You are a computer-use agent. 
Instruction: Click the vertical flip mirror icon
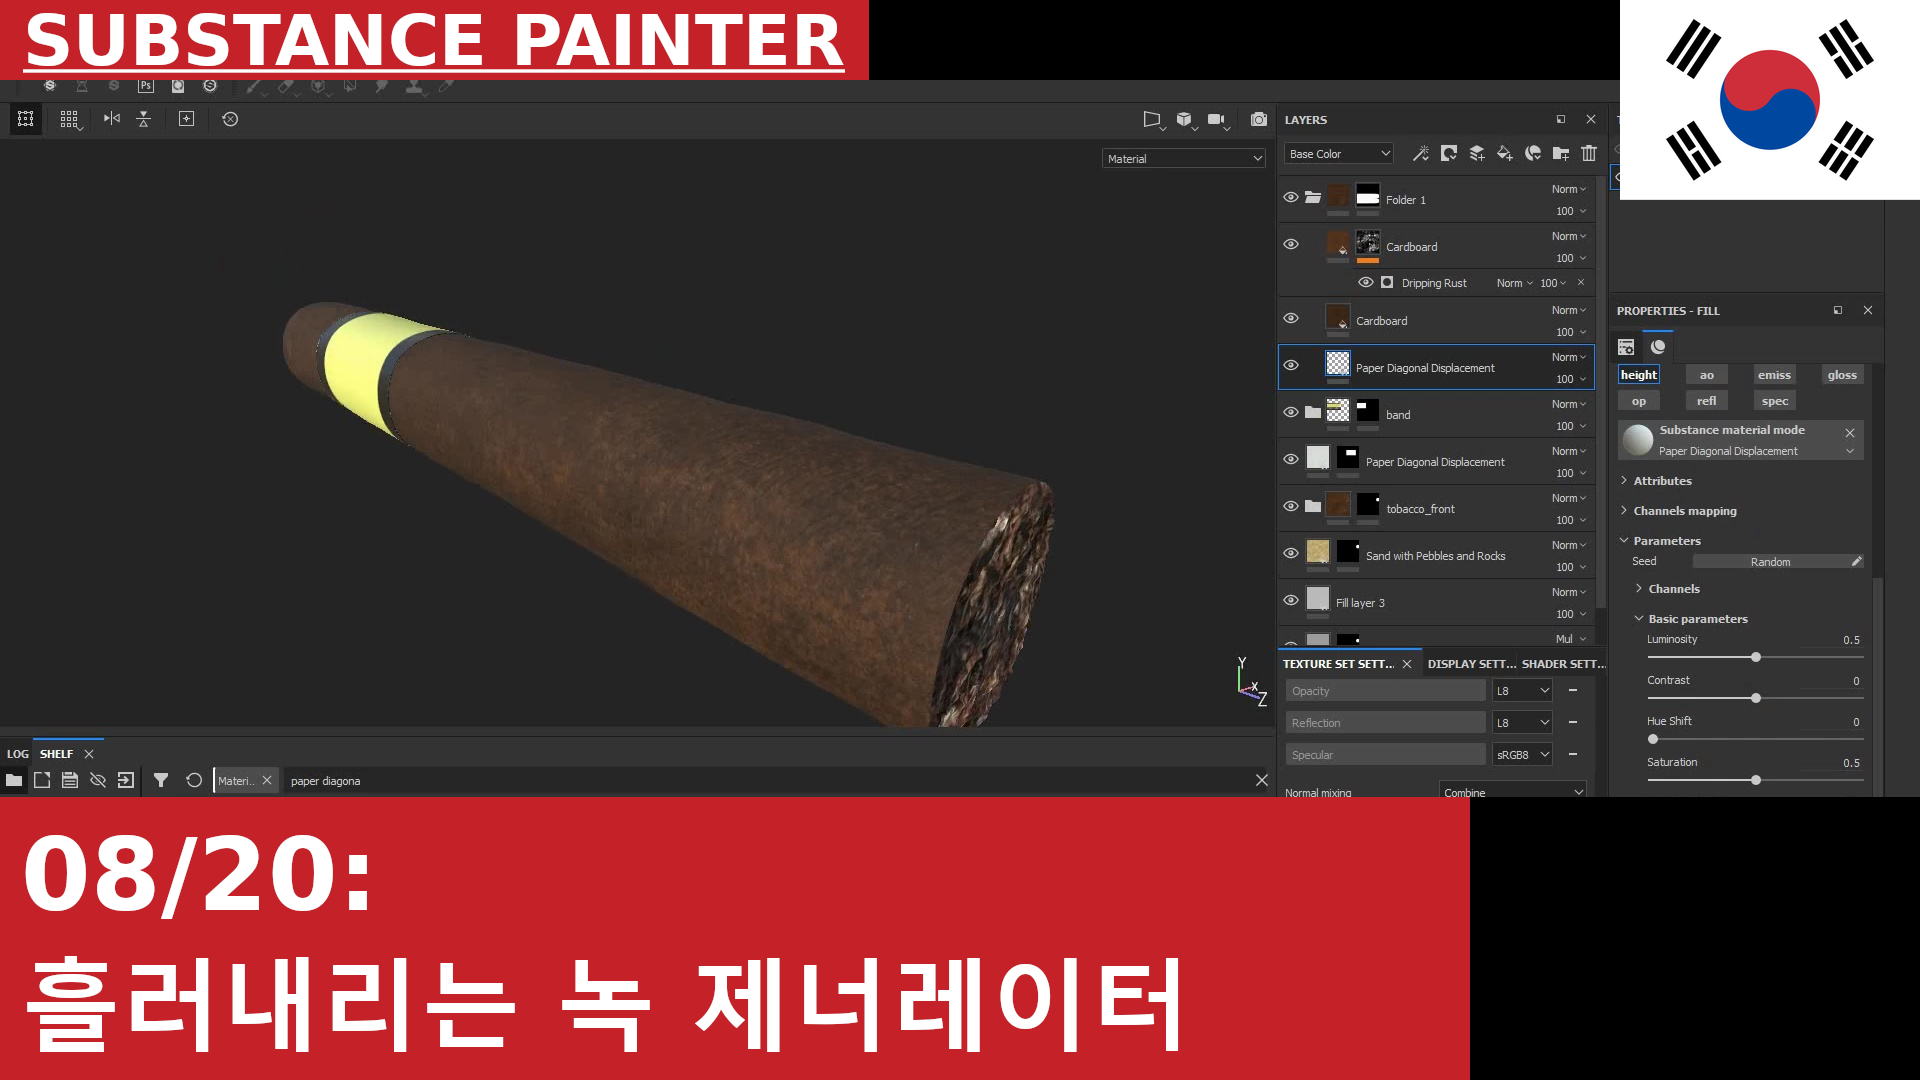coord(143,119)
